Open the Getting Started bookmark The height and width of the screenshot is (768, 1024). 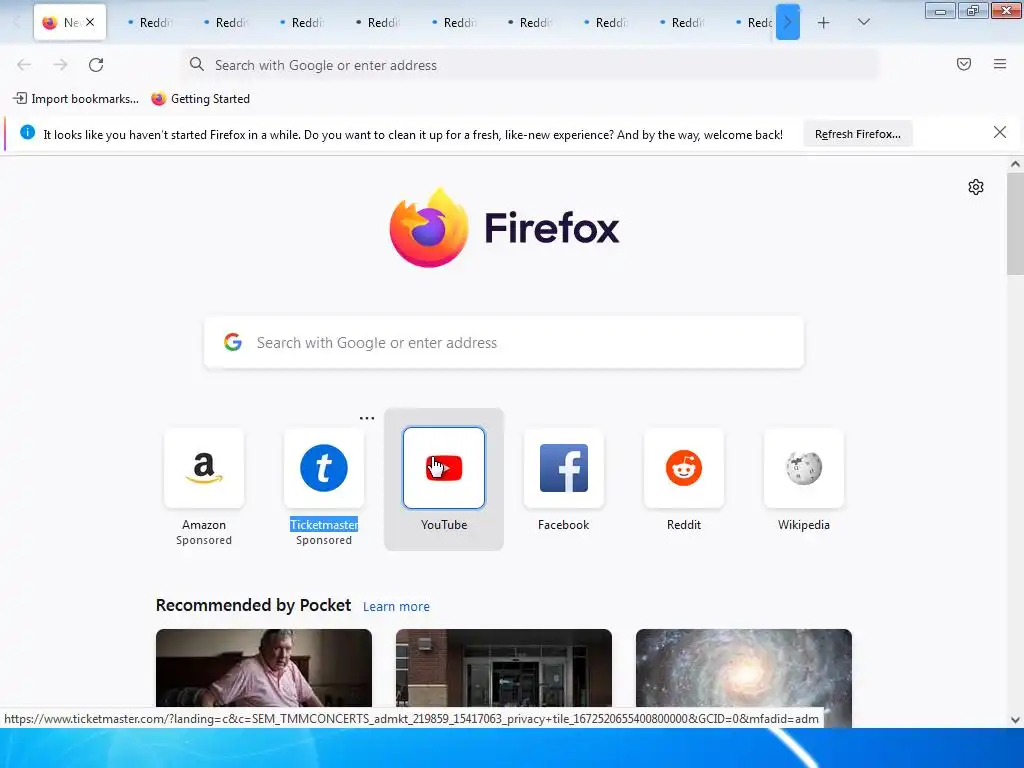pyautogui.click(x=200, y=99)
